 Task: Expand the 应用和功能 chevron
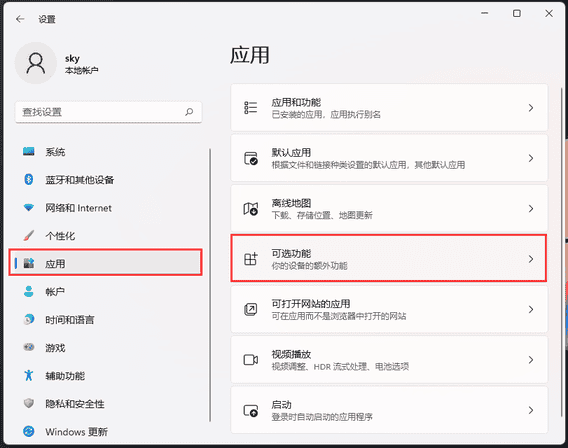pos(531,108)
